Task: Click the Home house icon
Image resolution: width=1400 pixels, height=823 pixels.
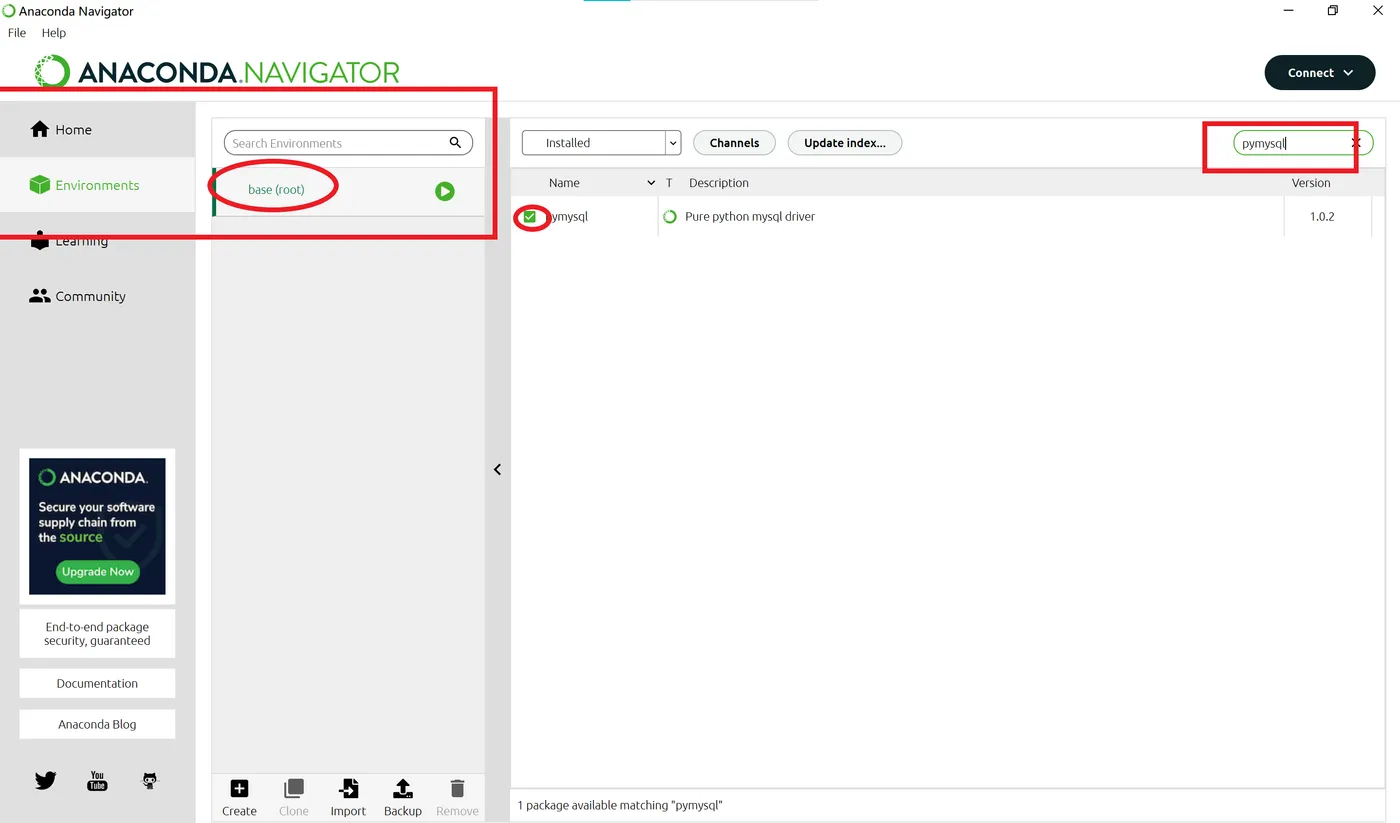Action: pyautogui.click(x=40, y=129)
